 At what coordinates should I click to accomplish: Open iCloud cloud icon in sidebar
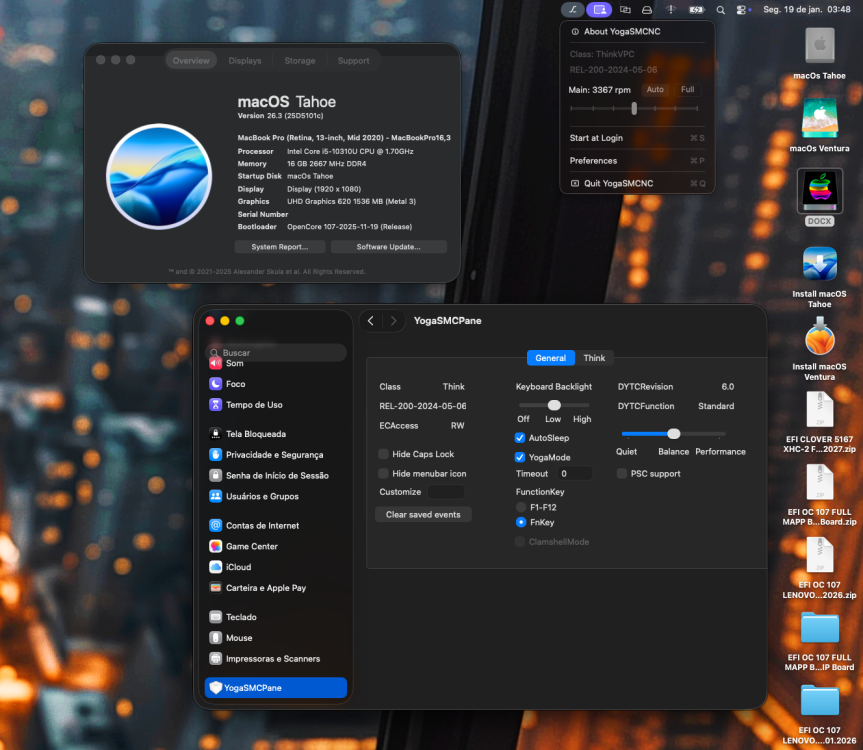pyautogui.click(x=216, y=567)
